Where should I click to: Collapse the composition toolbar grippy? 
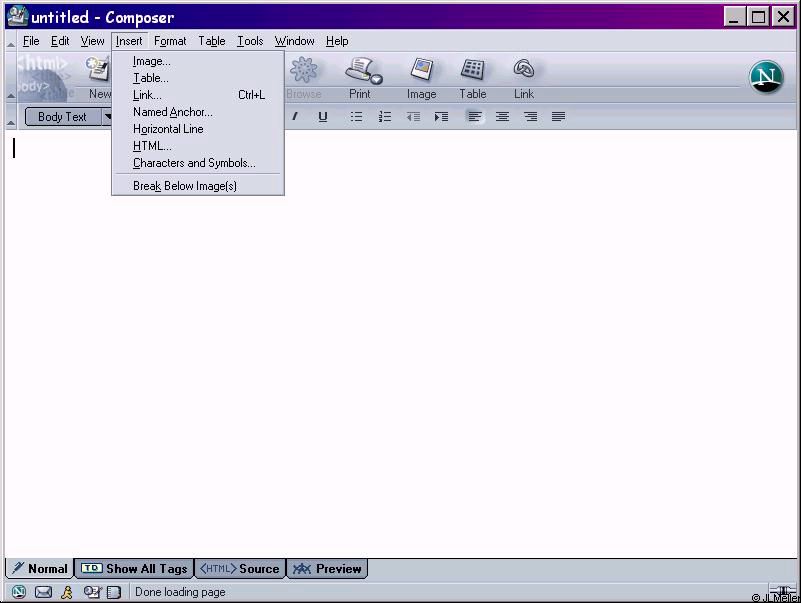coord(11,77)
